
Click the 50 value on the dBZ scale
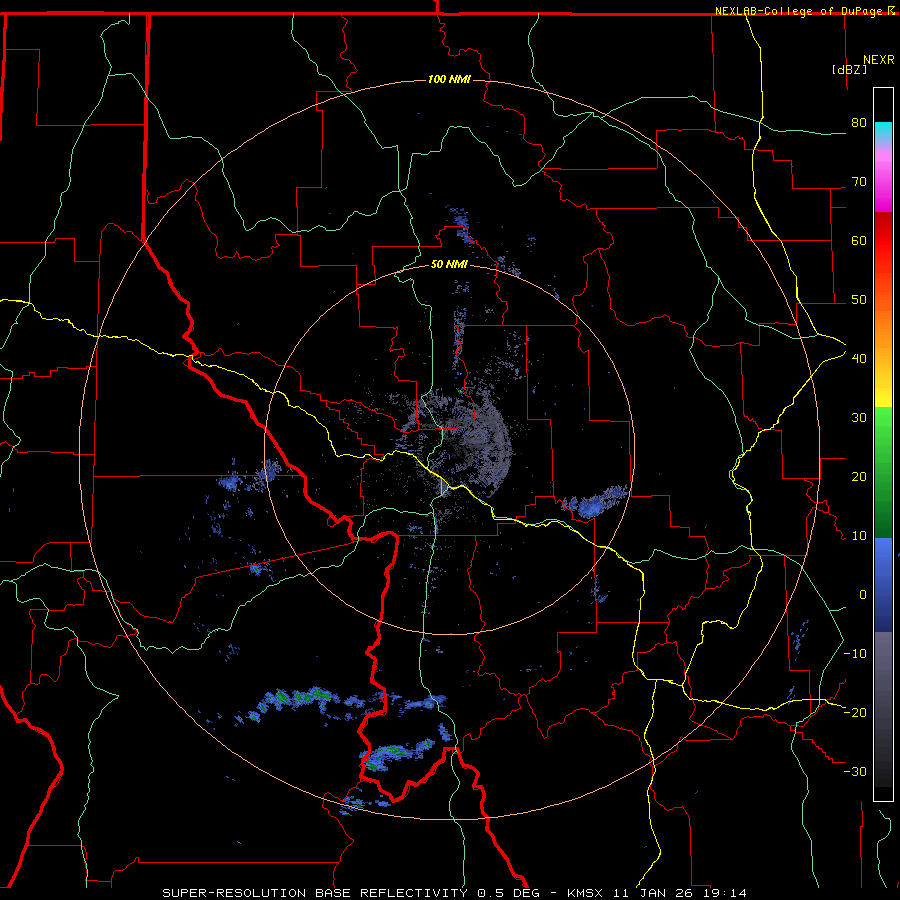[x=859, y=300]
